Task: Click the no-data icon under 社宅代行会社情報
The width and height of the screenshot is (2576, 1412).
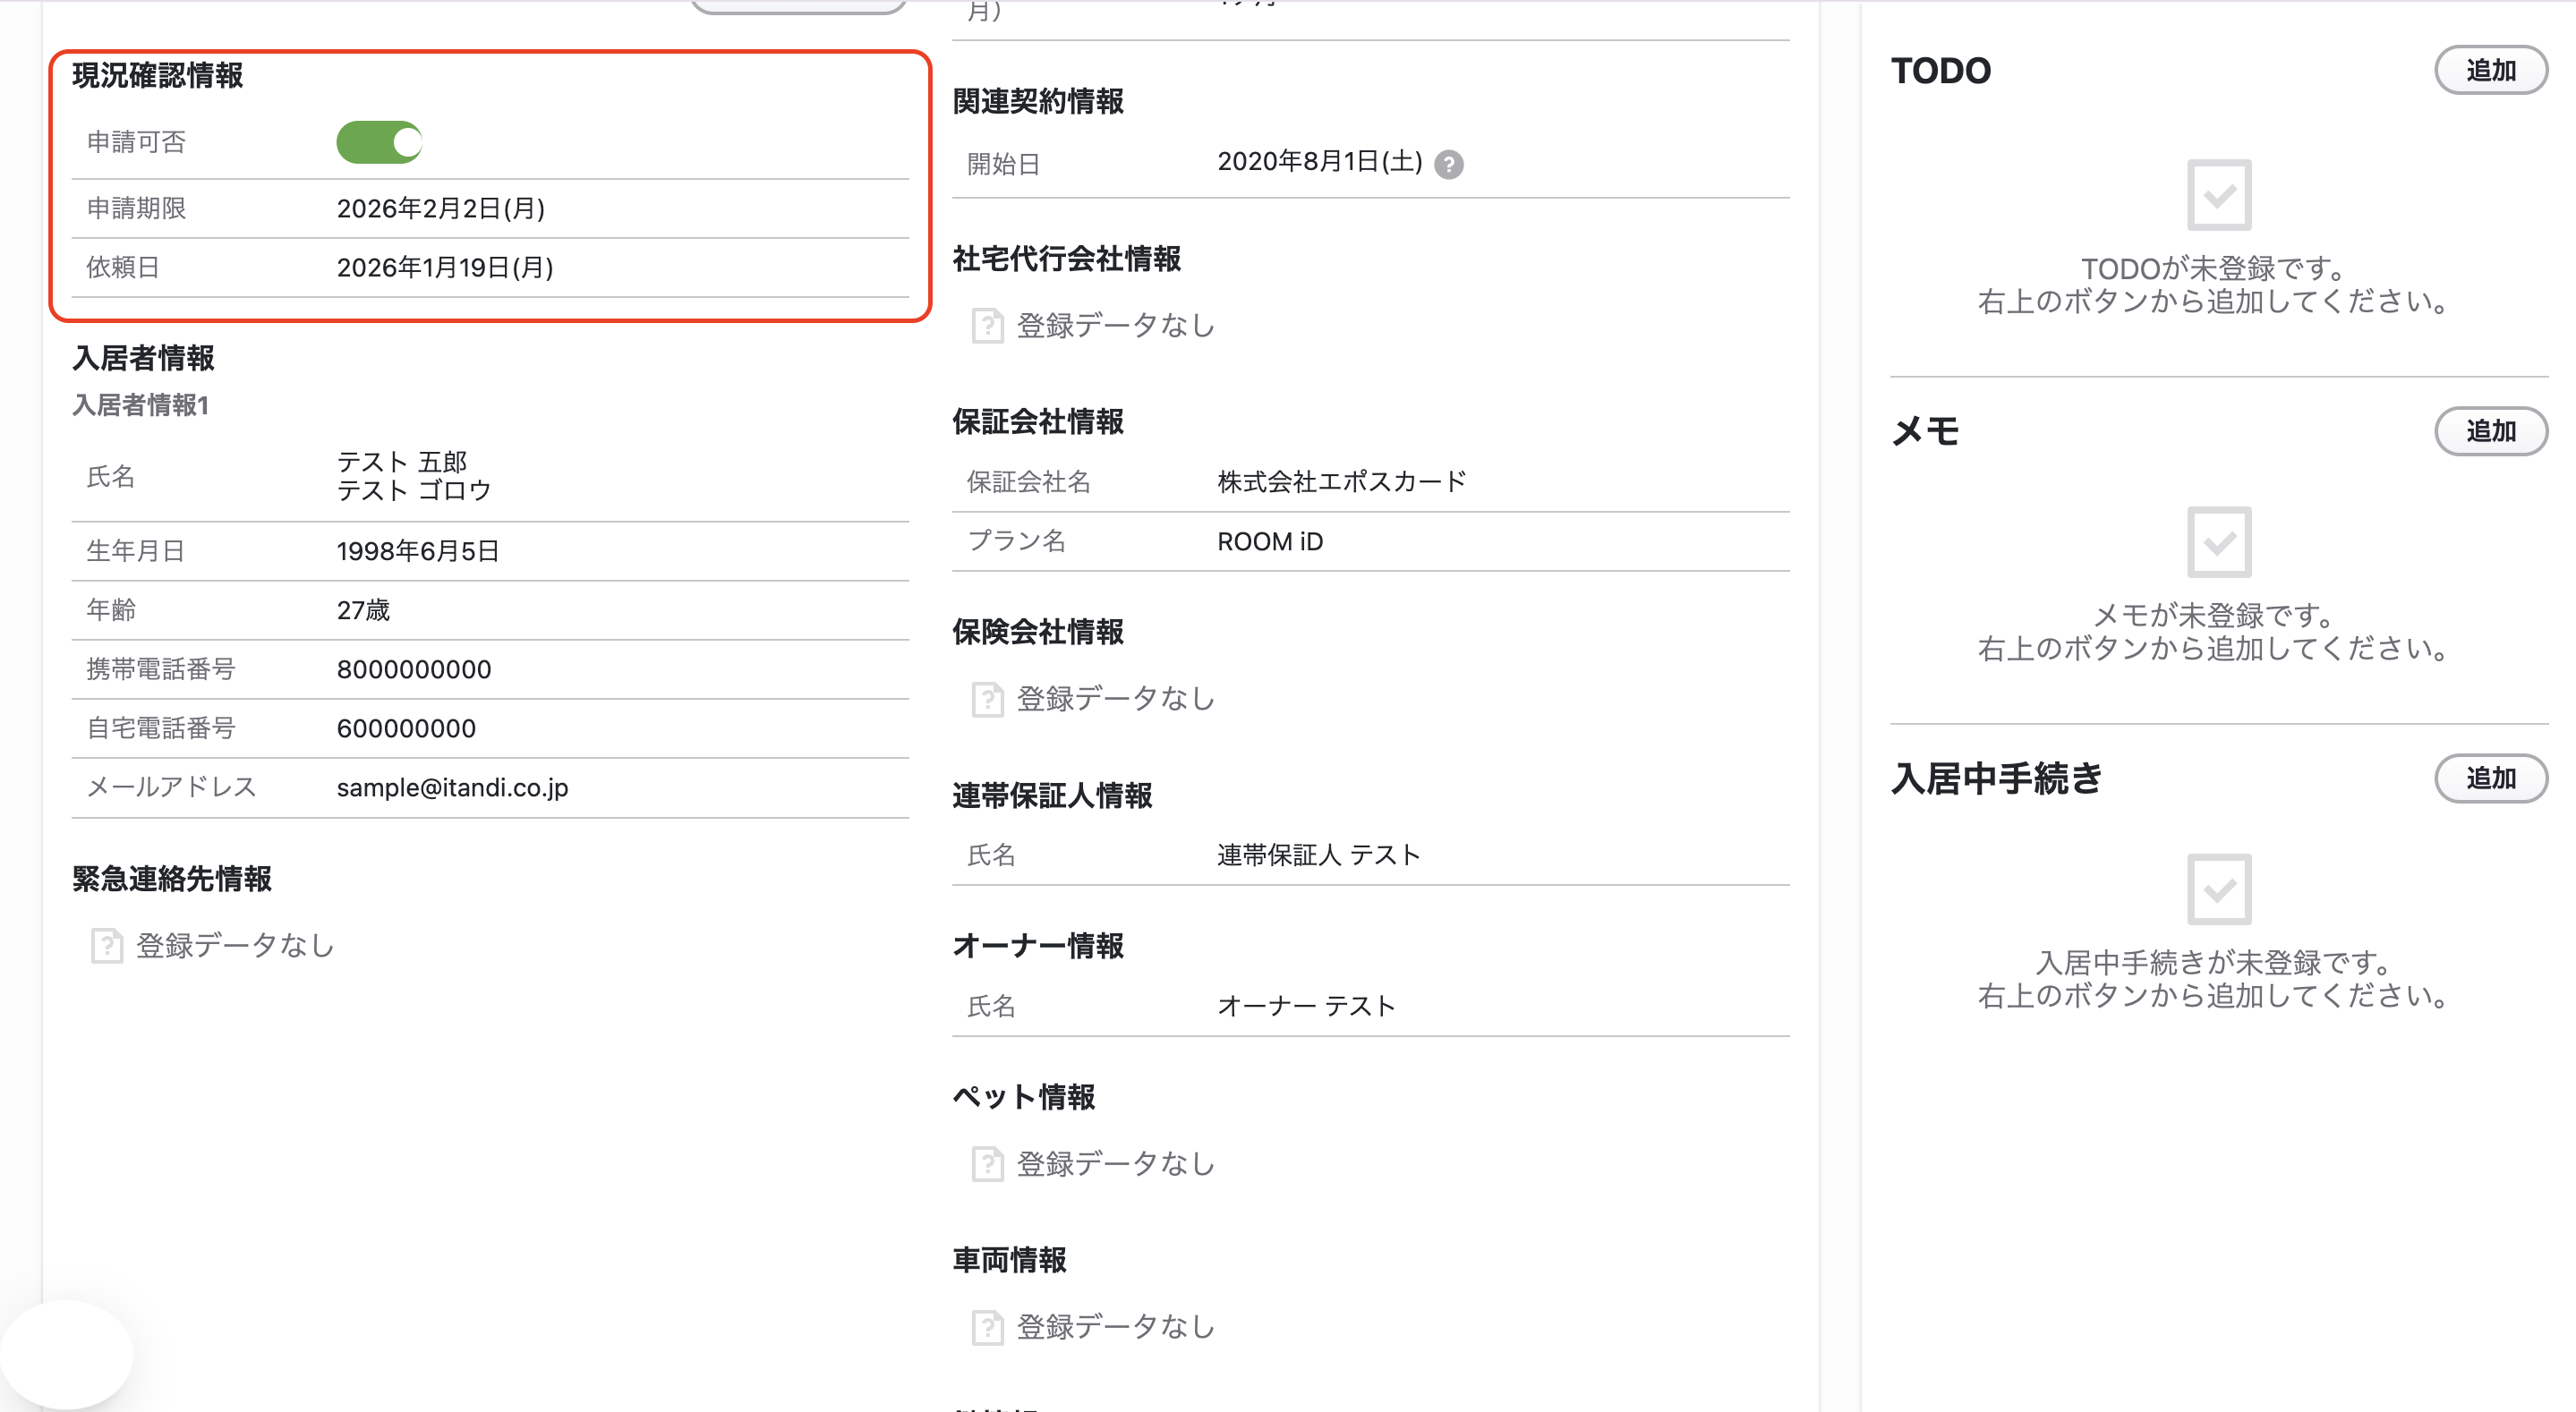Action: (x=987, y=325)
